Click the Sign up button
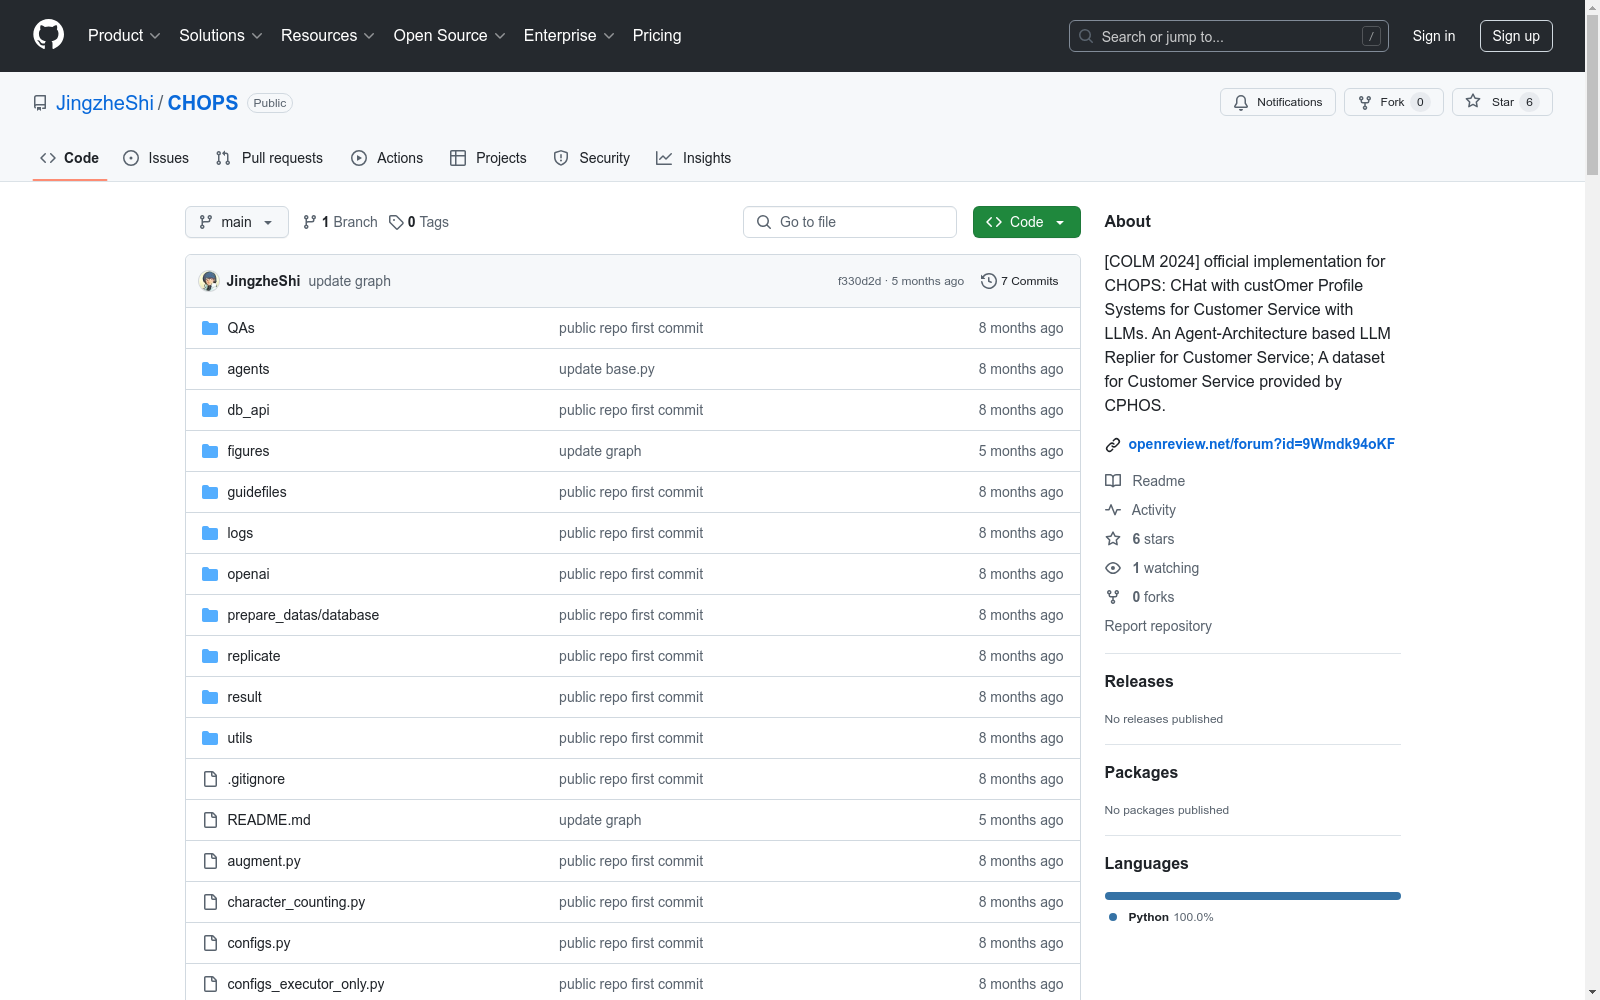1600x1000 pixels. click(x=1515, y=36)
